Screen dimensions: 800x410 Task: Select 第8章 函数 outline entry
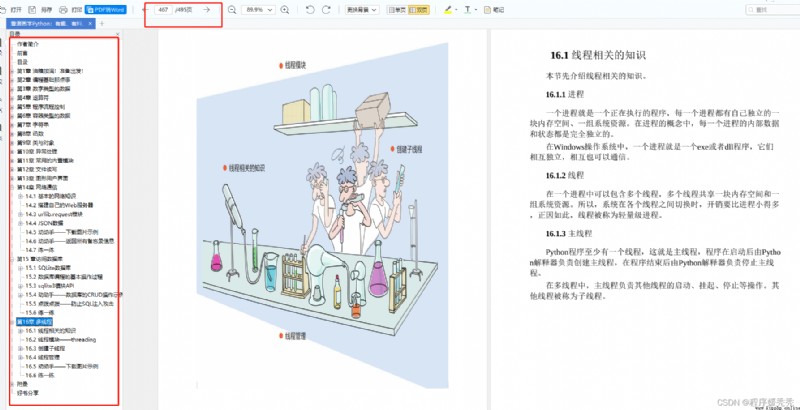[x=31, y=134]
